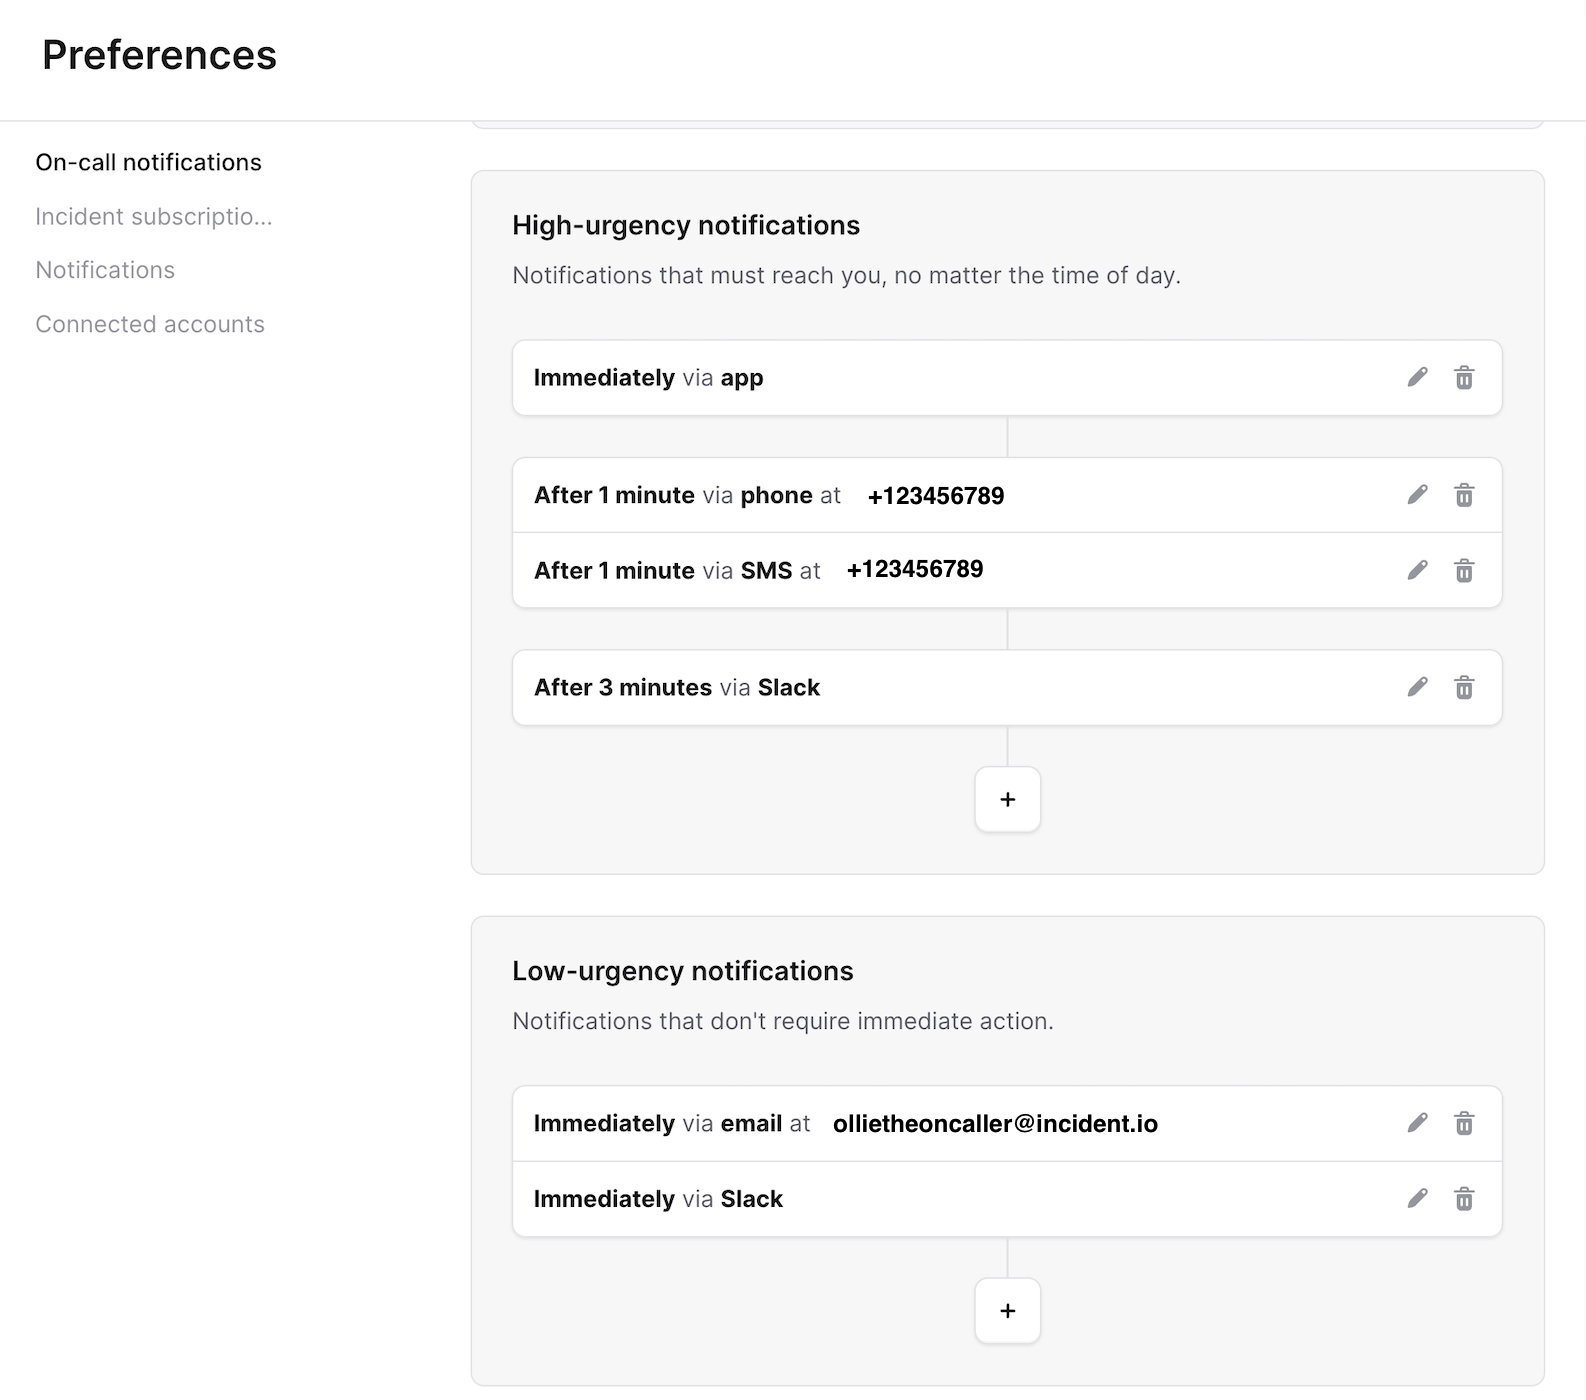Edit the low-urgency email rule
The image size is (1586, 1400).
pyautogui.click(x=1417, y=1123)
